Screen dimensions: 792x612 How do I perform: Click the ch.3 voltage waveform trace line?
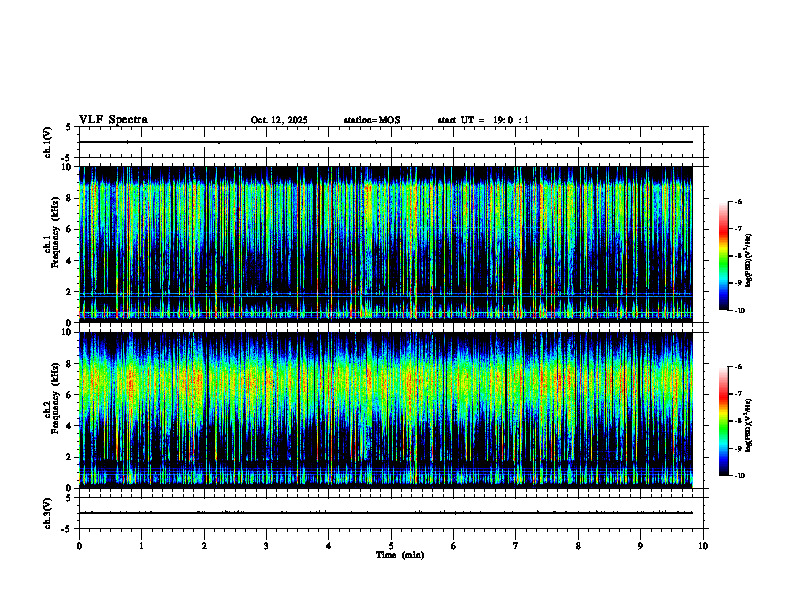coord(385,513)
